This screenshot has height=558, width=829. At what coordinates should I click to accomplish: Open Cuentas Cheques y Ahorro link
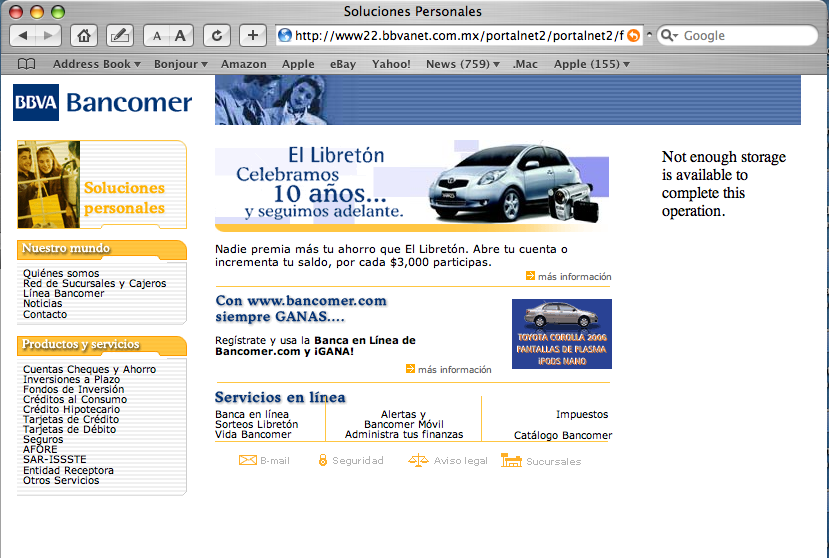pyautogui.click(x=89, y=369)
